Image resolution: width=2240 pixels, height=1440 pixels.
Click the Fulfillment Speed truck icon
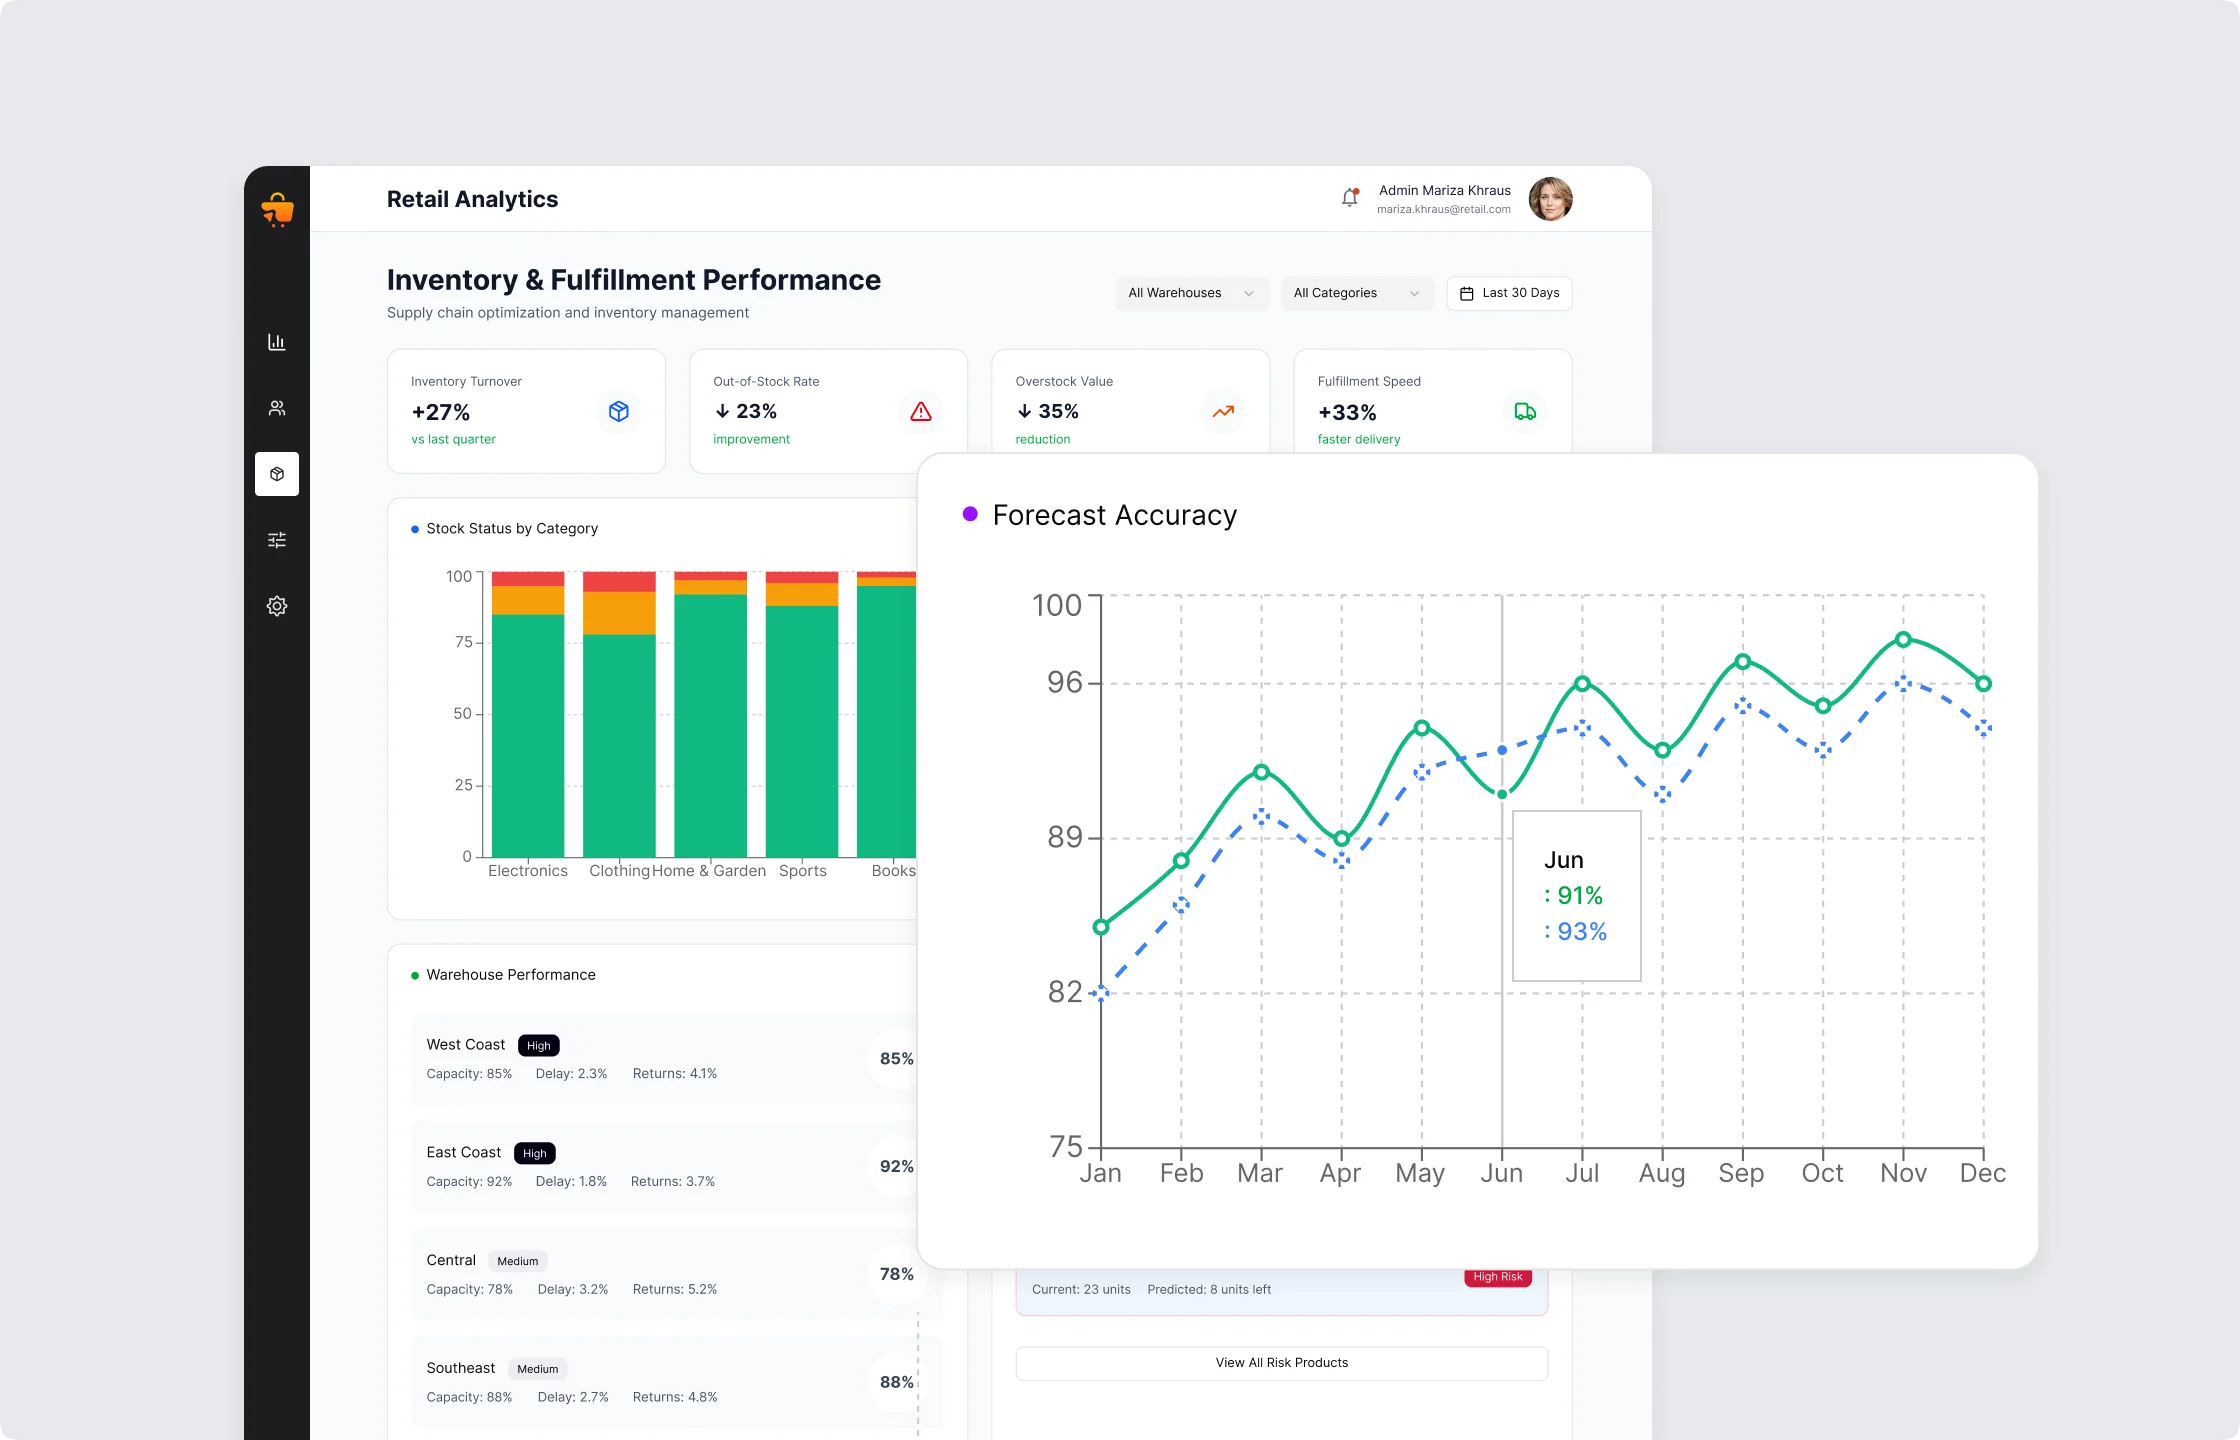pos(1525,411)
